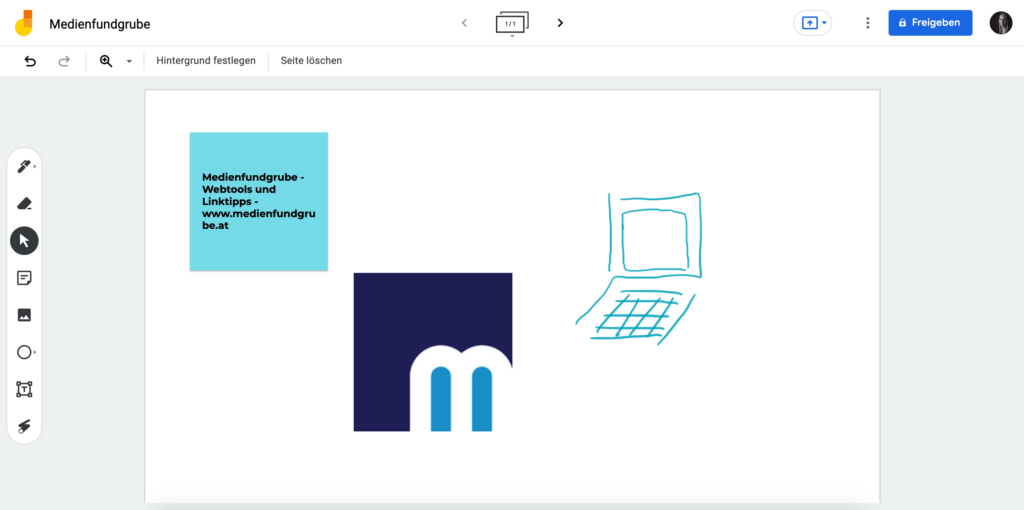Redo the last undone action

point(64,61)
